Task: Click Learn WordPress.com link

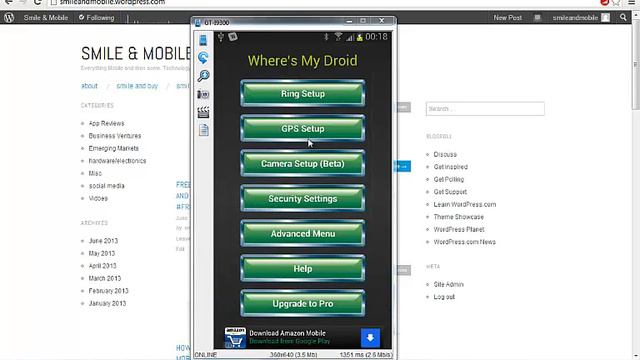Action: [x=465, y=204]
